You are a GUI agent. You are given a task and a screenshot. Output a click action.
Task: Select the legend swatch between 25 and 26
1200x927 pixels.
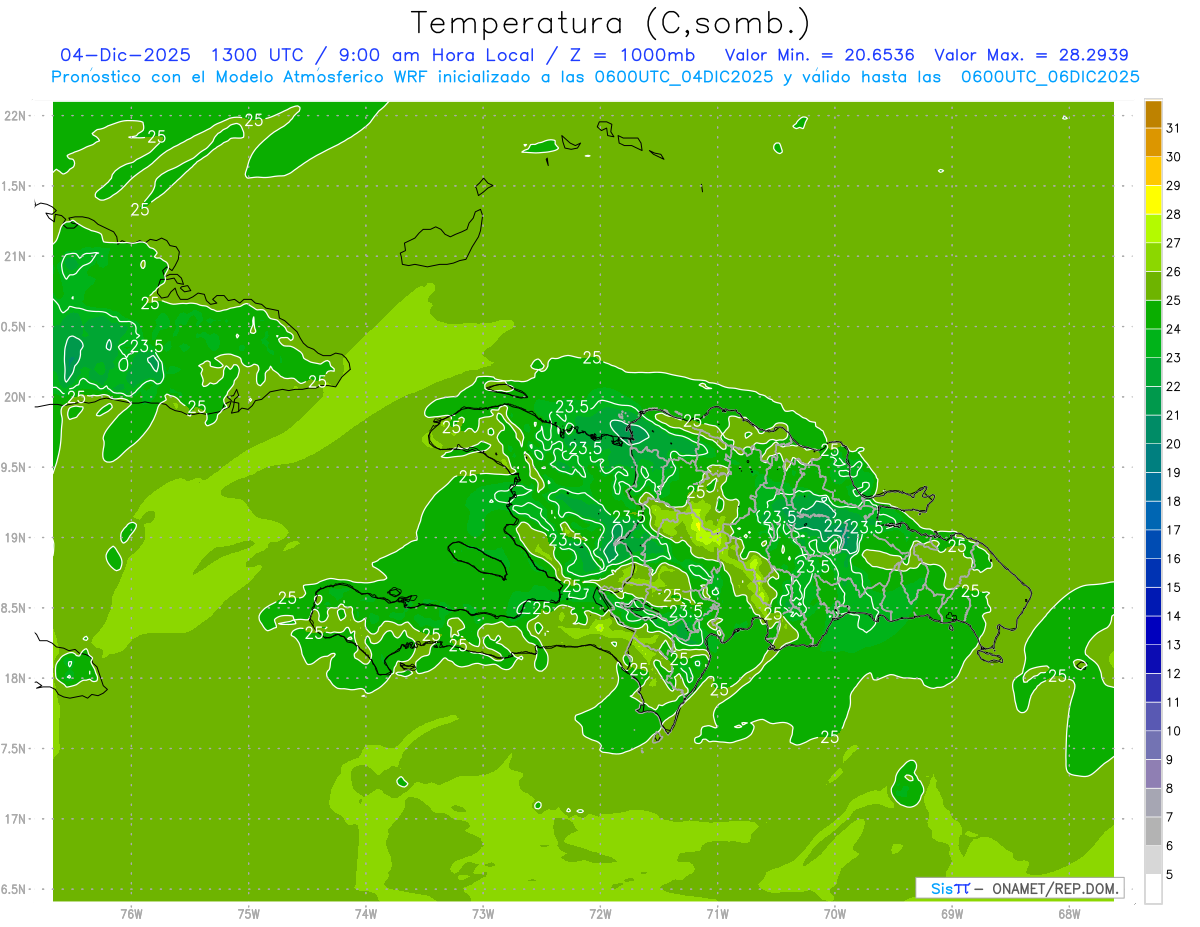click(x=1153, y=285)
